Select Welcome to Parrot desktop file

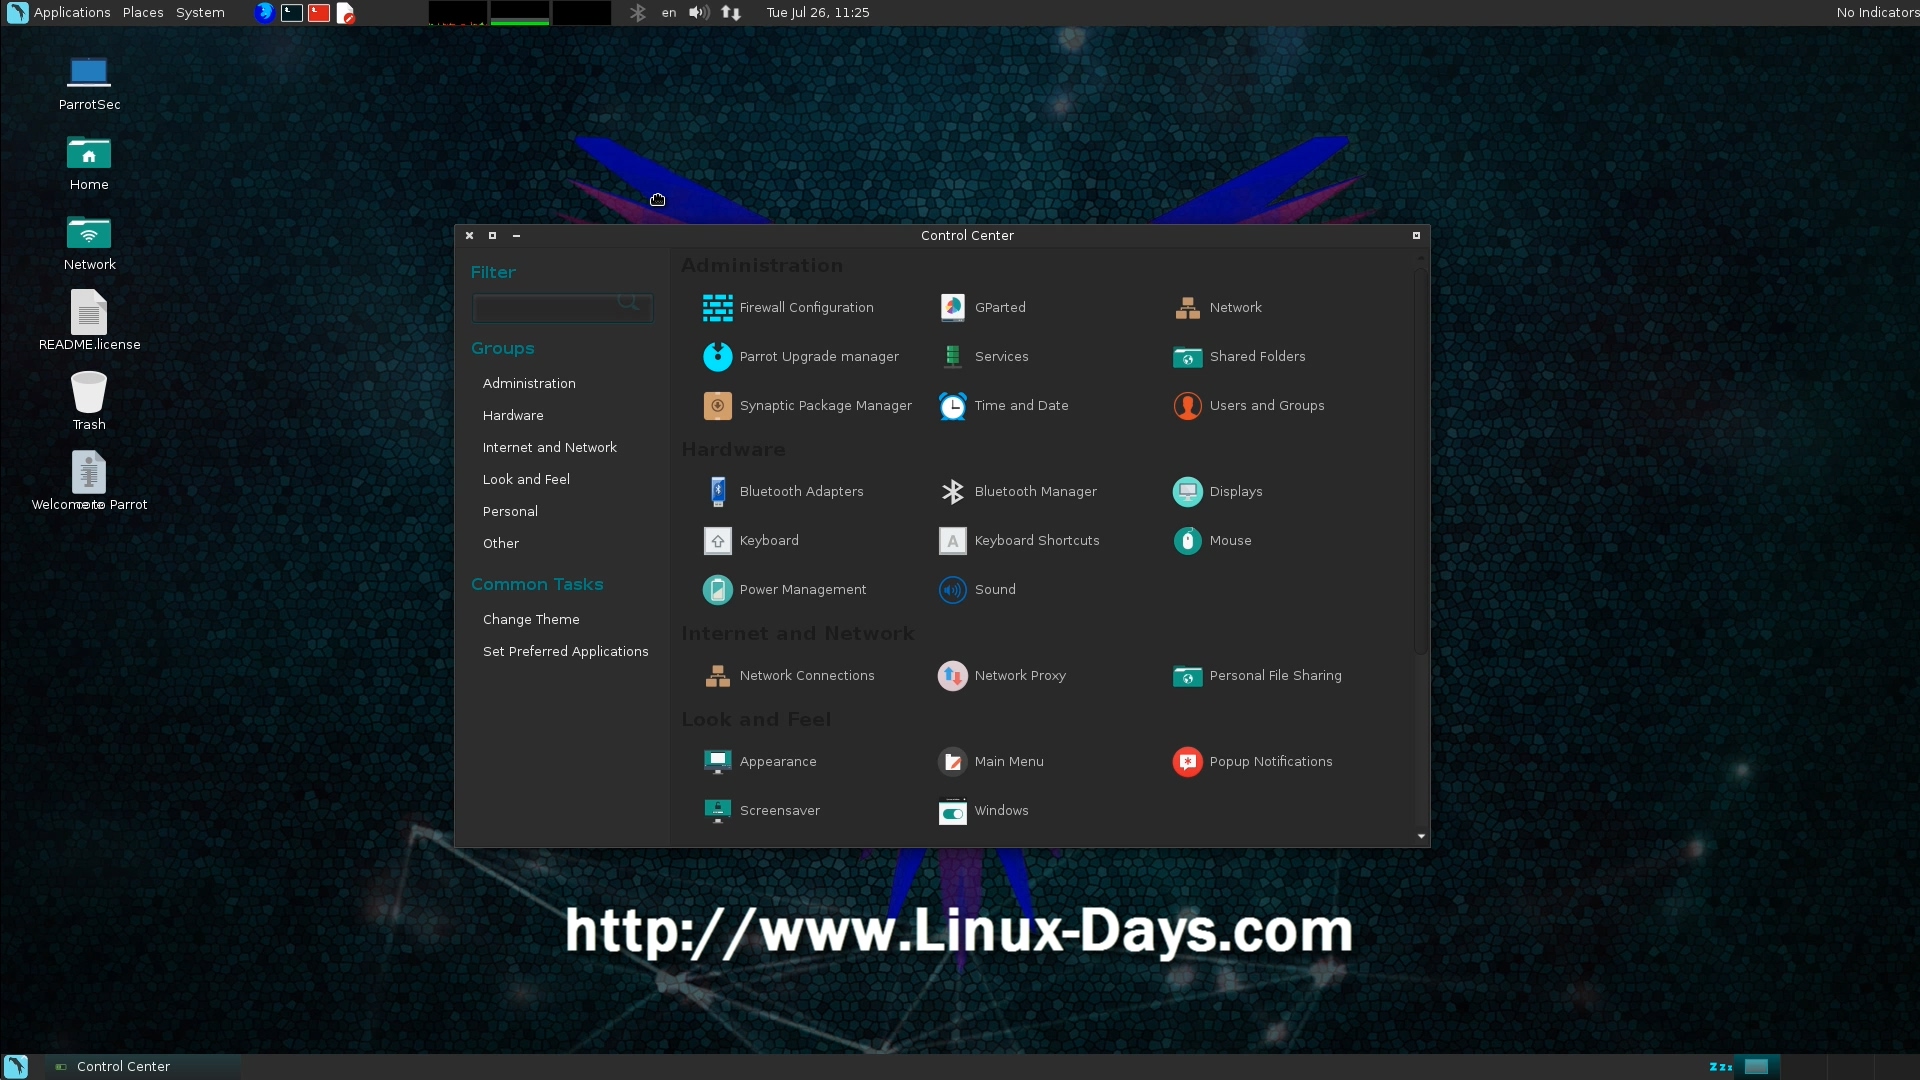pyautogui.click(x=89, y=481)
